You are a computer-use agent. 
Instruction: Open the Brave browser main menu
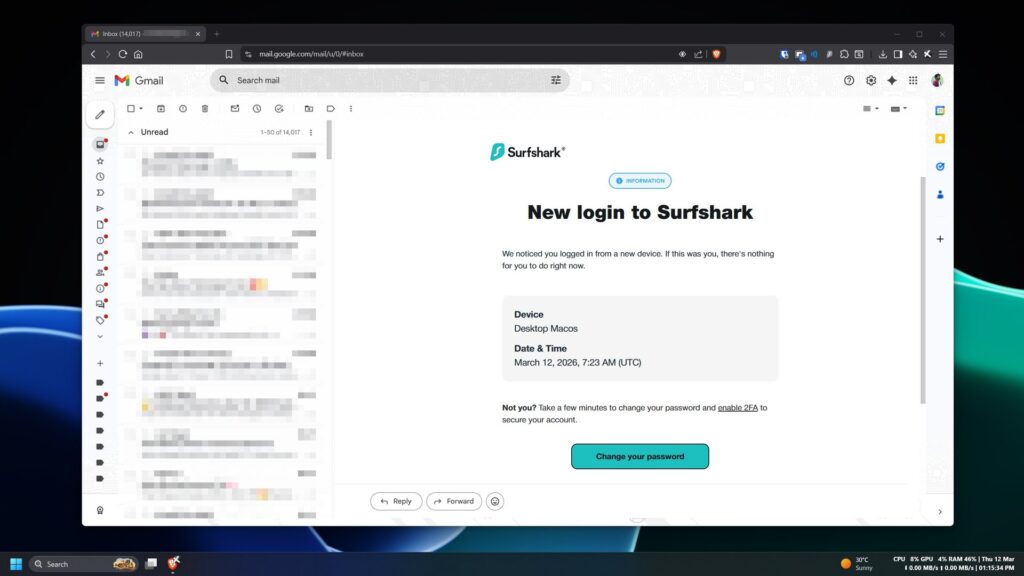pos(943,54)
